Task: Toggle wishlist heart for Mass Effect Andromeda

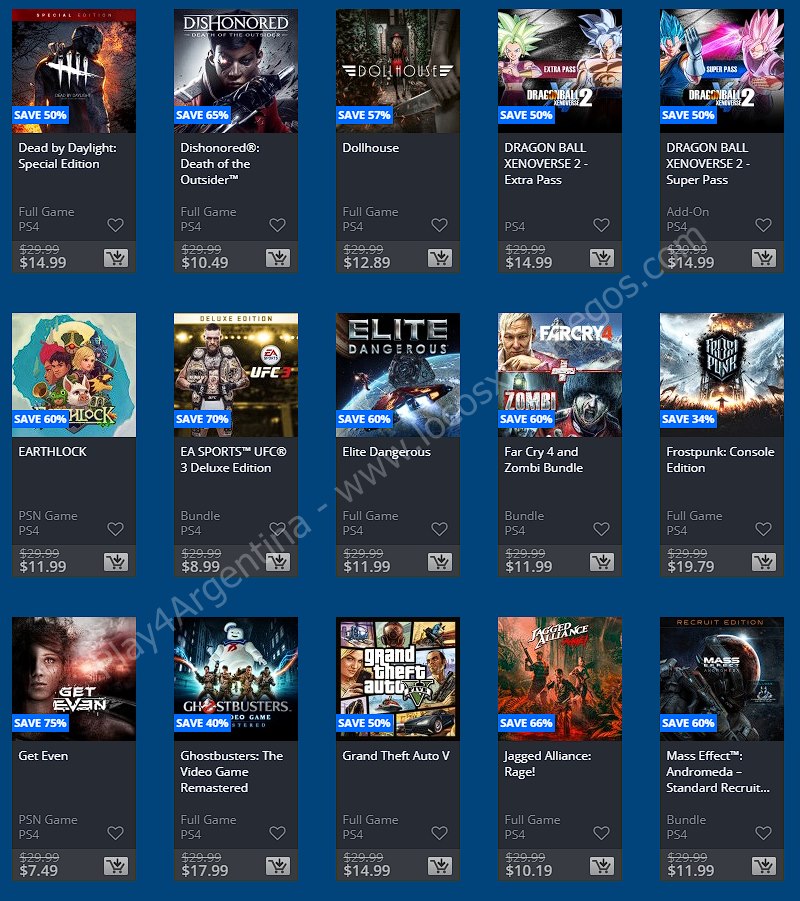Action: [763, 833]
